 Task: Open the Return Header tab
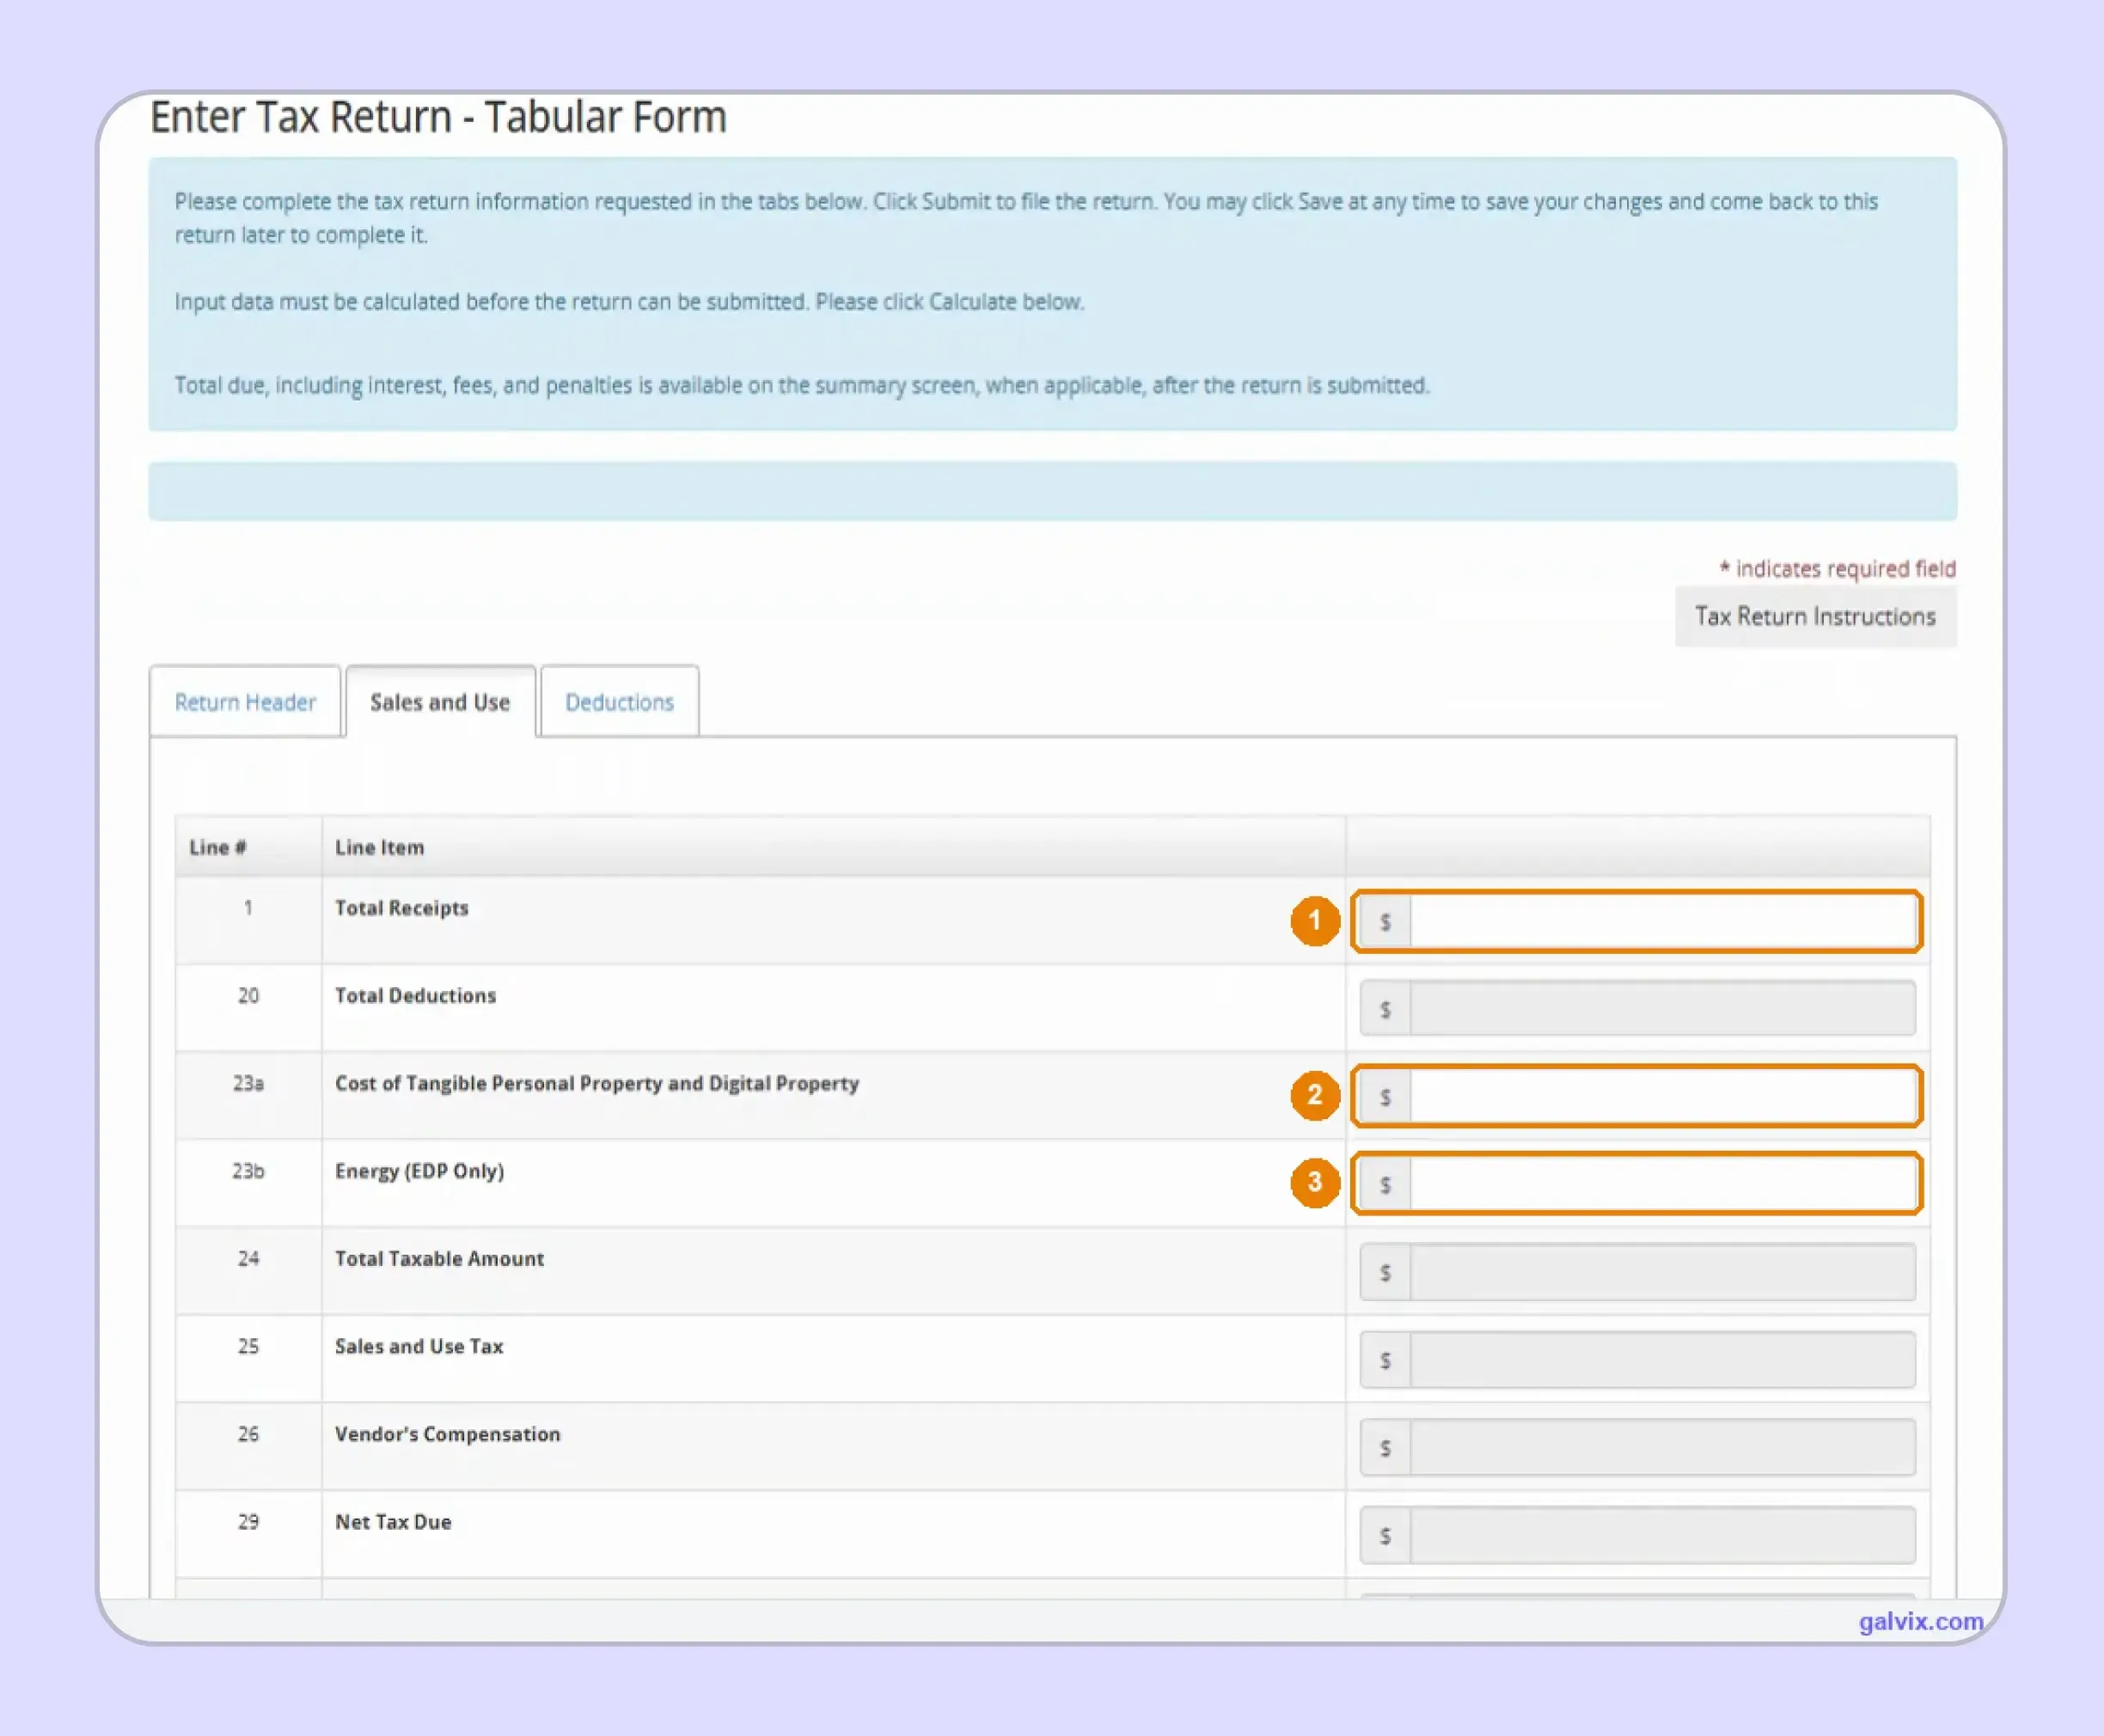coord(245,702)
